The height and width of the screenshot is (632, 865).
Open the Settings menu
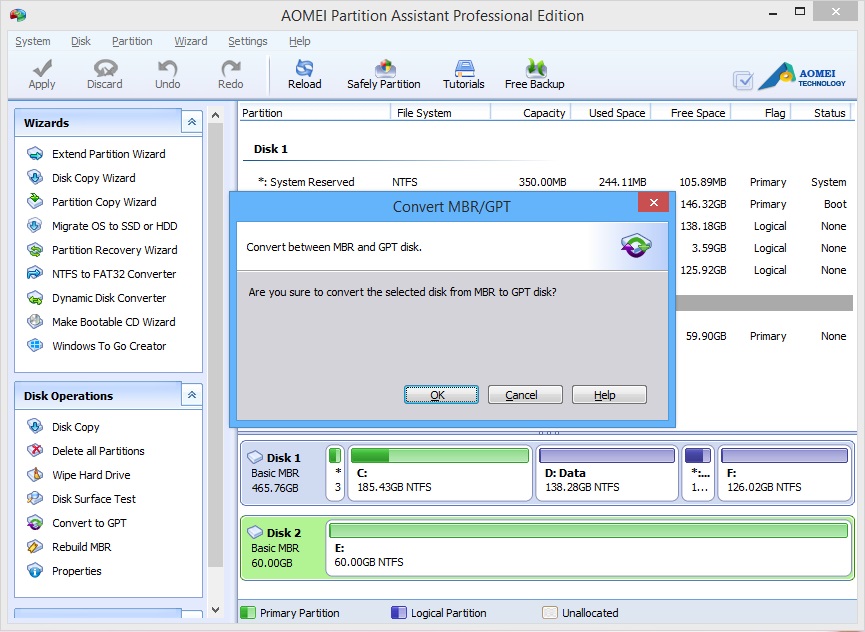(x=248, y=41)
